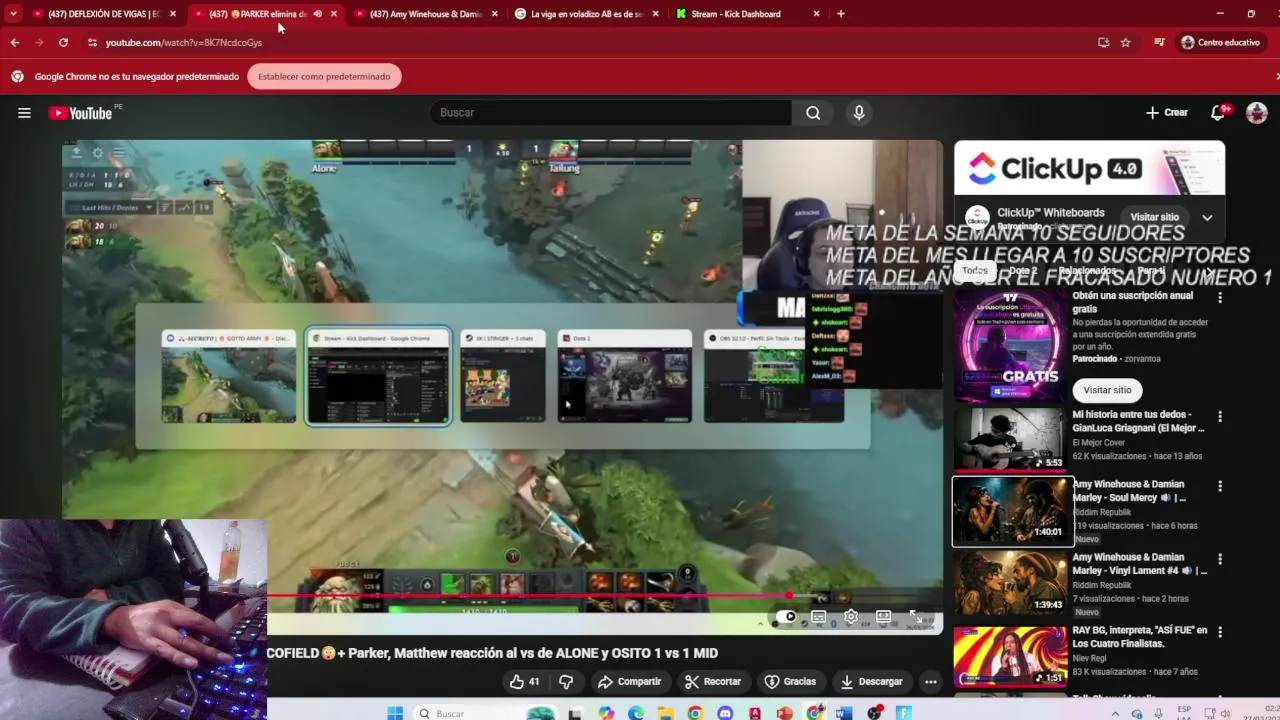Close the PARKER elimina tab
The width and height of the screenshot is (1280, 720).
pyautogui.click(x=334, y=14)
